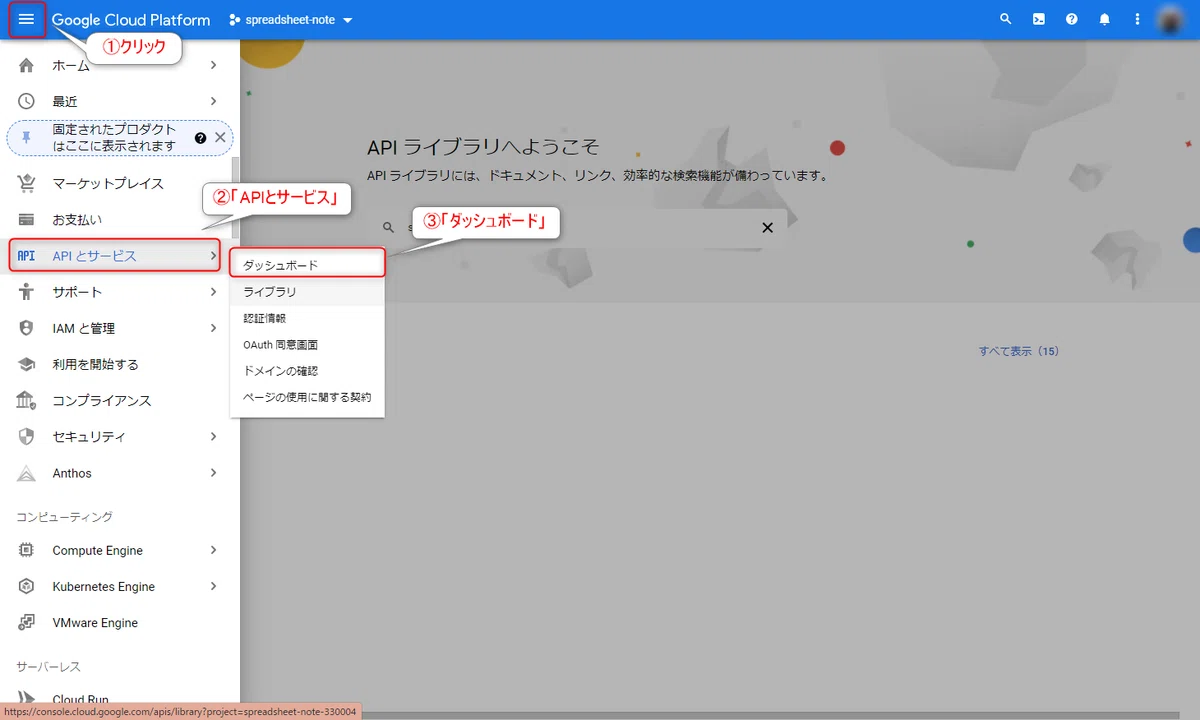The height and width of the screenshot is (720, 1200).
Task: Clear the API library search field
Action: [x=768, y=227]
